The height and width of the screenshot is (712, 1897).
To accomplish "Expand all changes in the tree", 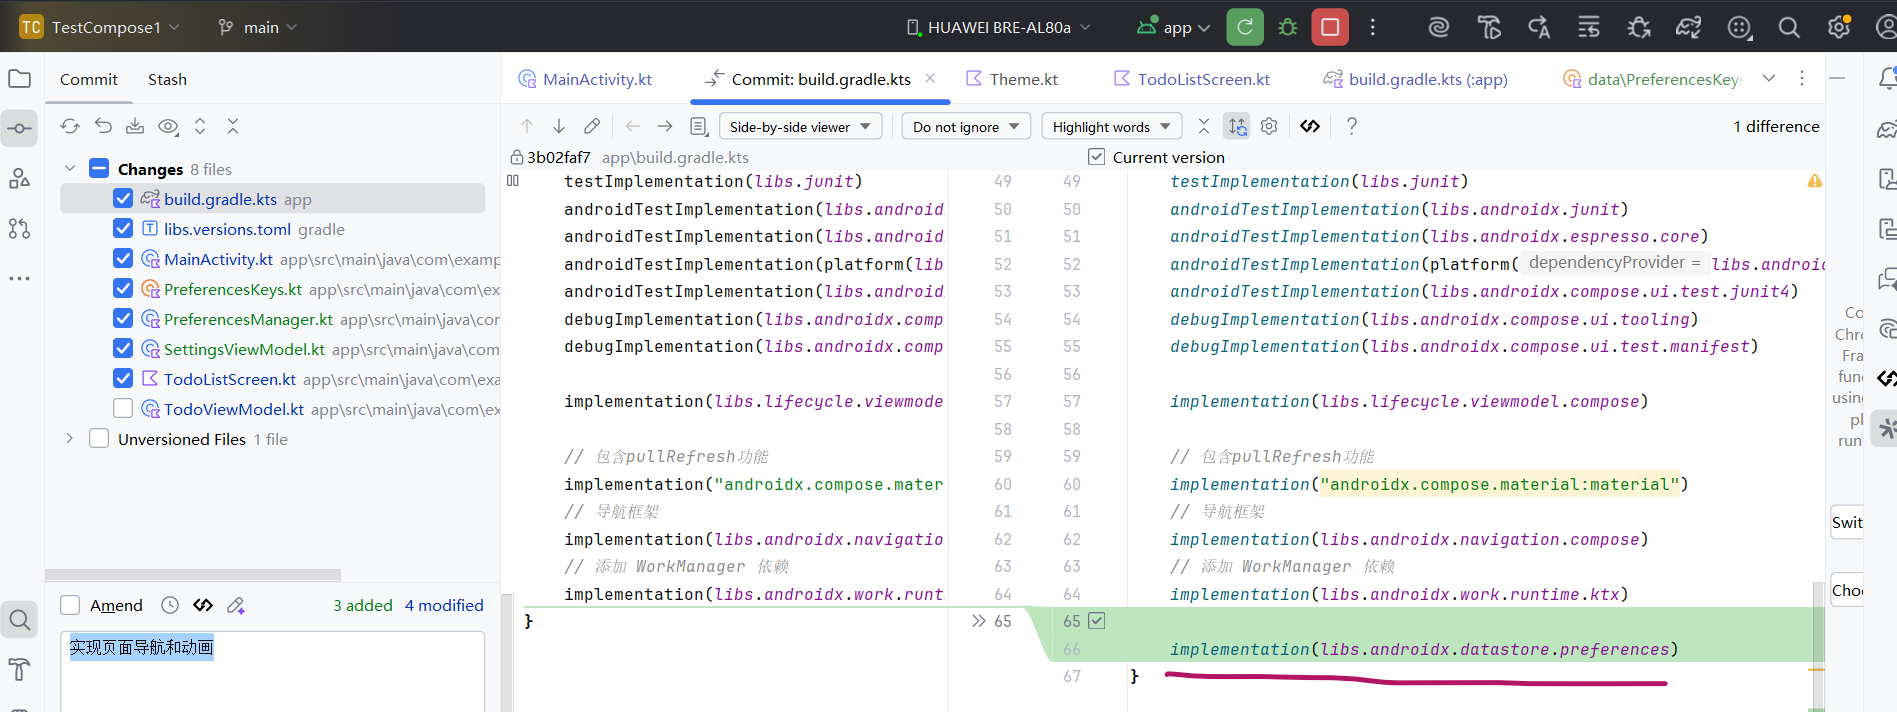I will 200,126.
